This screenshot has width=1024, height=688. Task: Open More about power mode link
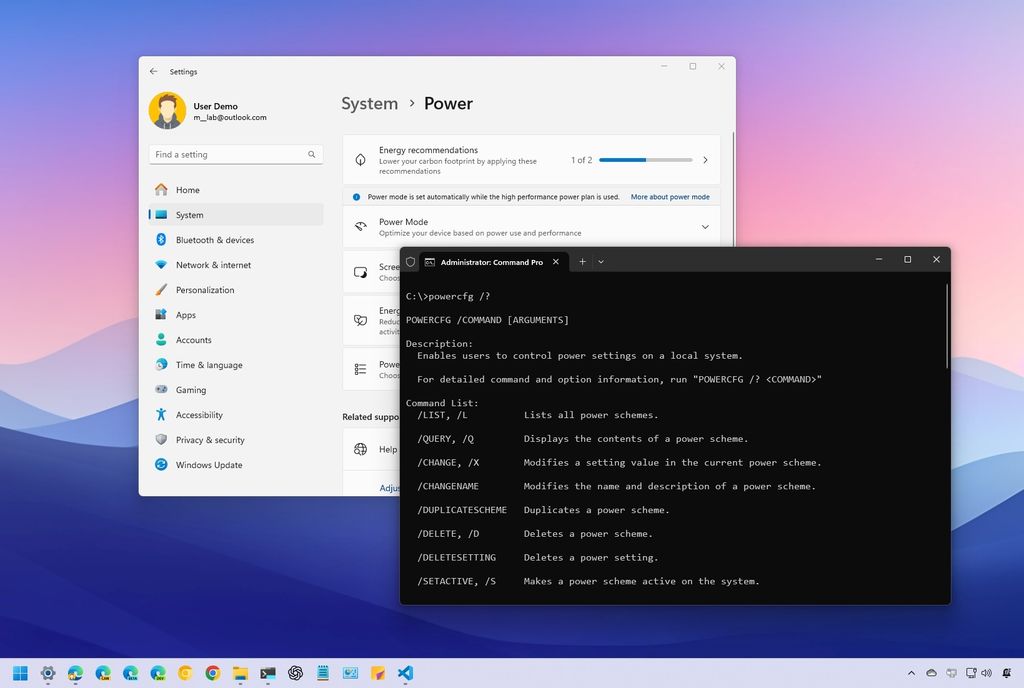point(670,197)
